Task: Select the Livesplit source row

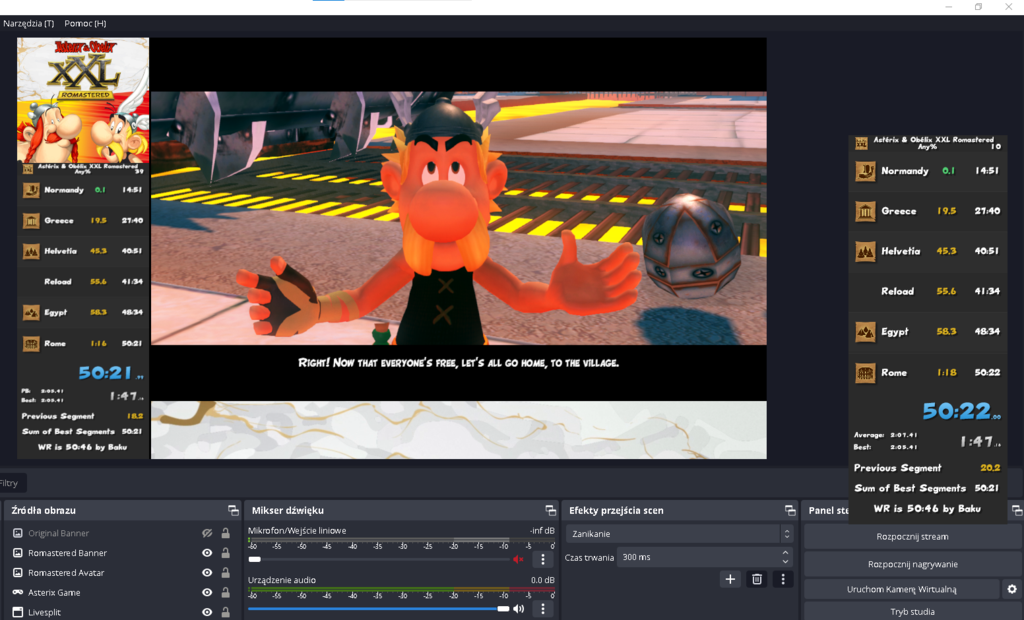Action: tap(122, 612)
